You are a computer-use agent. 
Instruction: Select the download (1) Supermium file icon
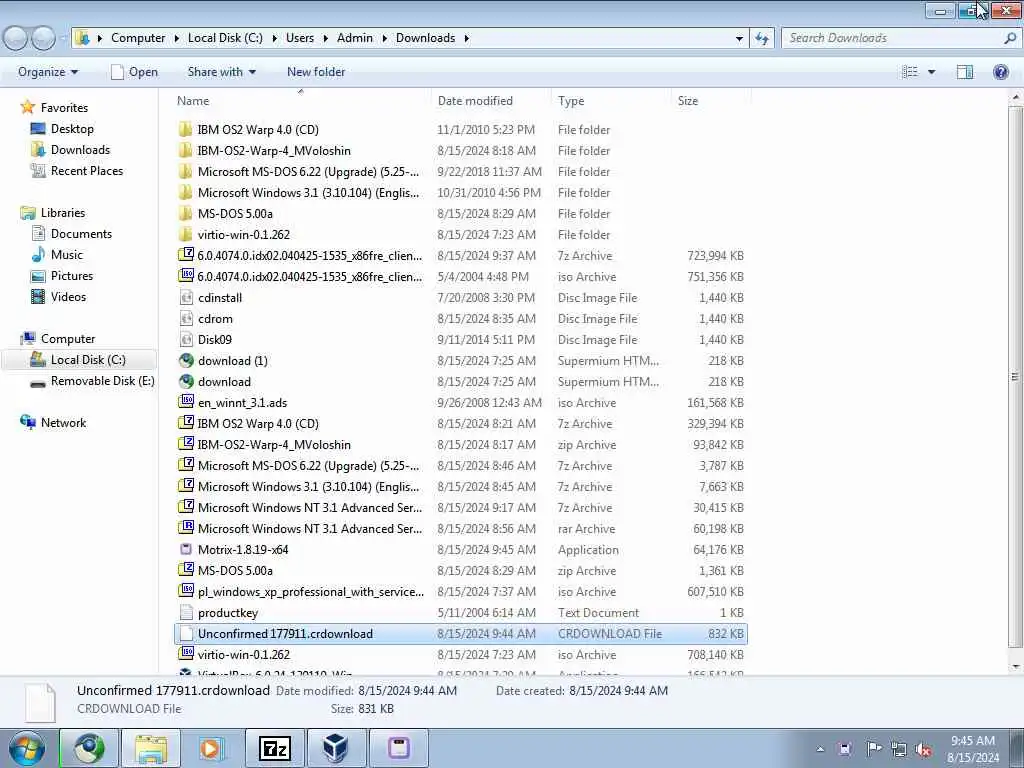pyautogui.click(x=186, y=360)
